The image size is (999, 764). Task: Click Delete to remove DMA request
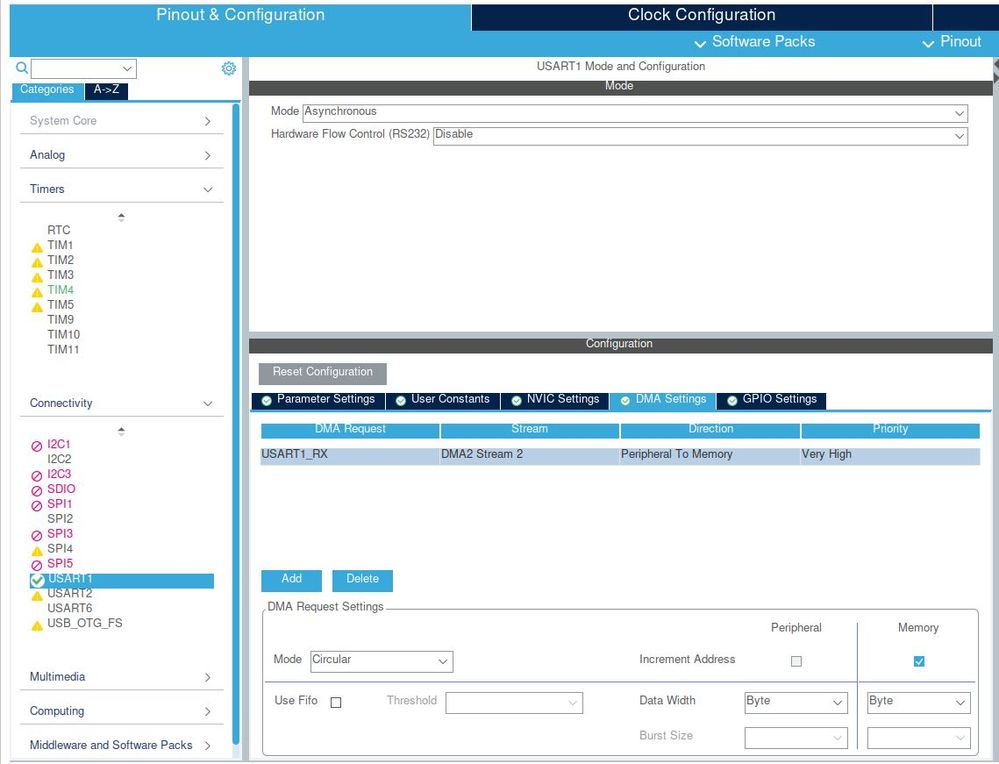coord(363,580)
